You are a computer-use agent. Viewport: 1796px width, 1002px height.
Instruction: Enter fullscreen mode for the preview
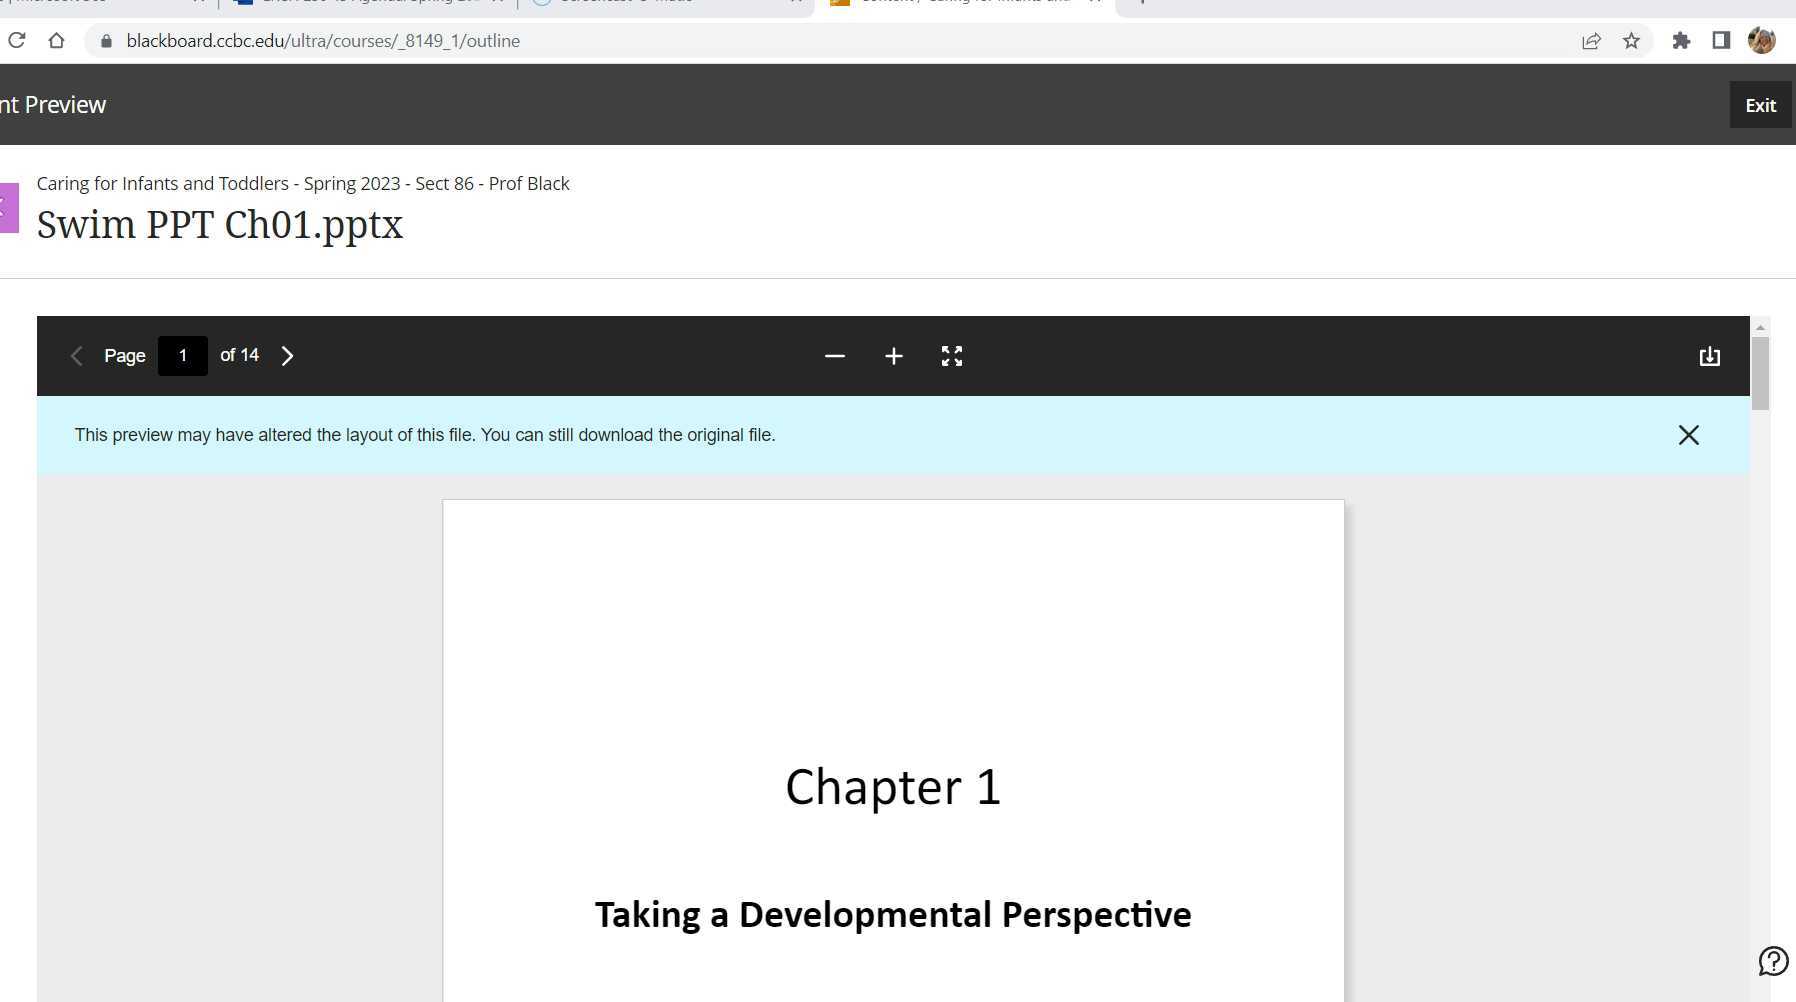tap(951, 356)
